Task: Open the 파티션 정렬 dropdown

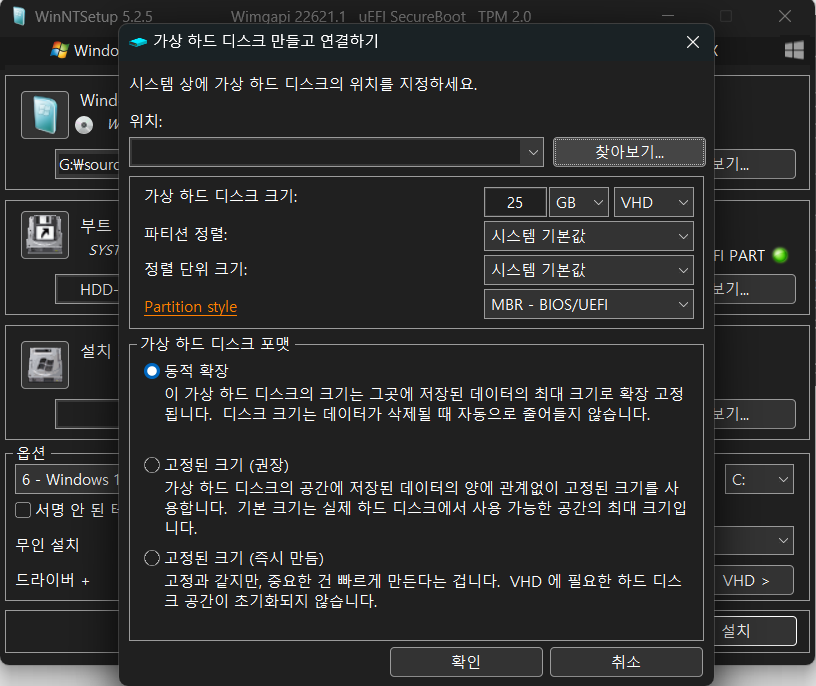Action: 589,236
